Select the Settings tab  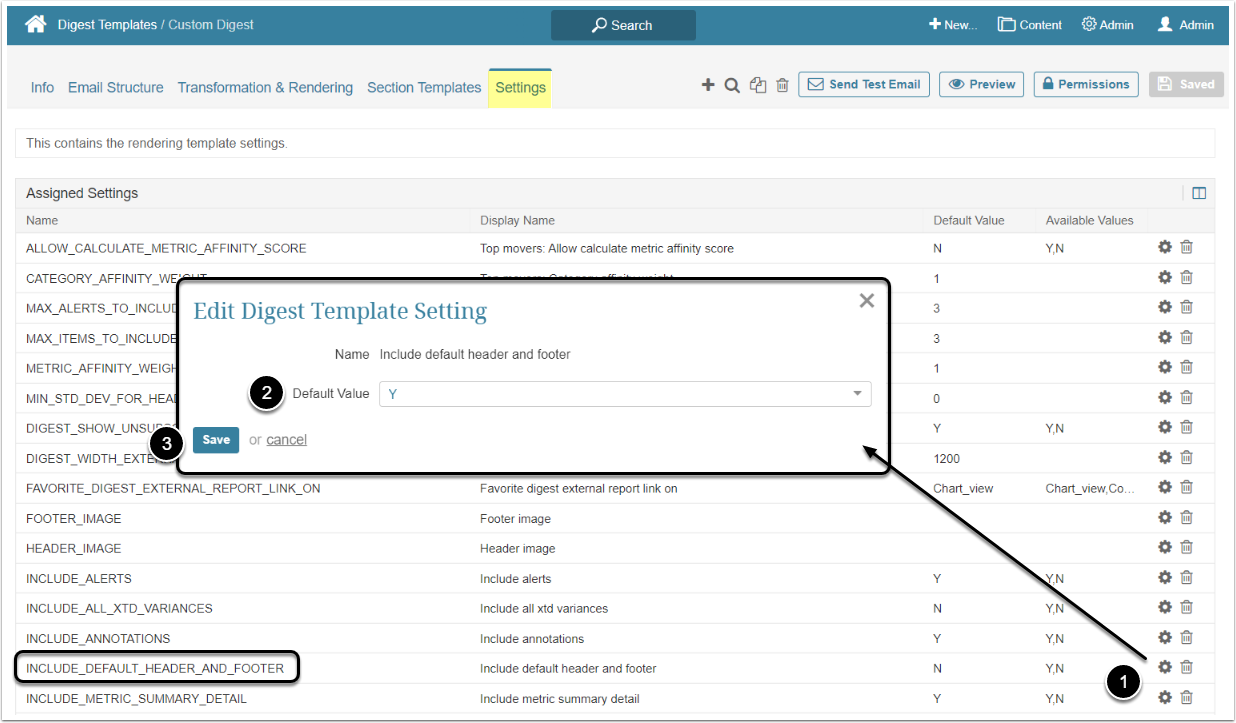pyautogui.click(x=520, y=88)
